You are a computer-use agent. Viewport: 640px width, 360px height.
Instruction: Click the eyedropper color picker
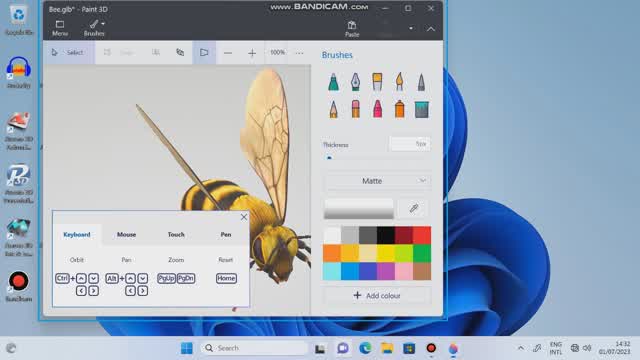(x=414, y=209)
